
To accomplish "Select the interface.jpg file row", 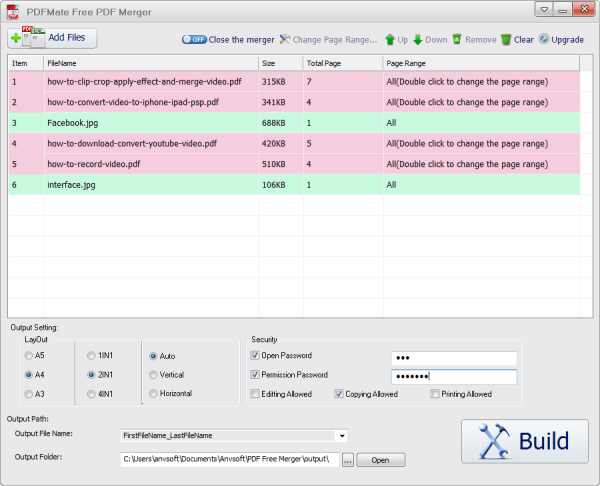I will pos(294,185).
